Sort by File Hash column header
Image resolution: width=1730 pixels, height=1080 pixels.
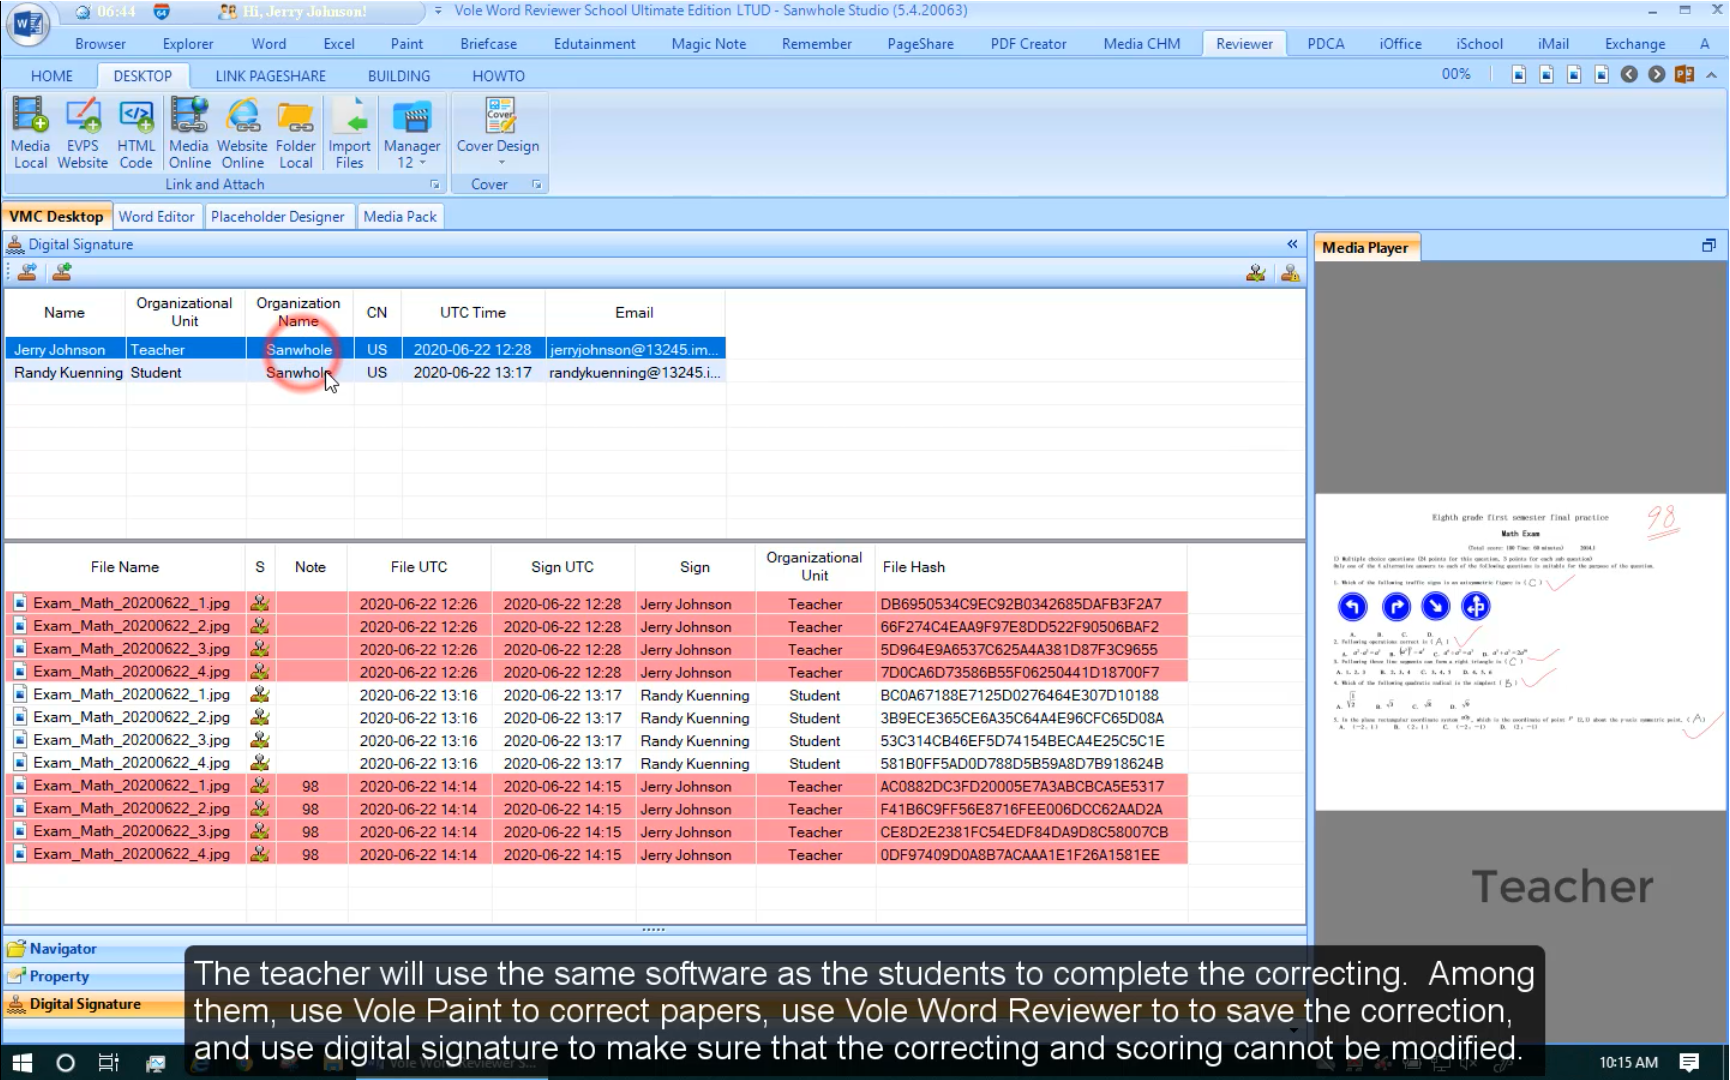(x=1030, y=567)
